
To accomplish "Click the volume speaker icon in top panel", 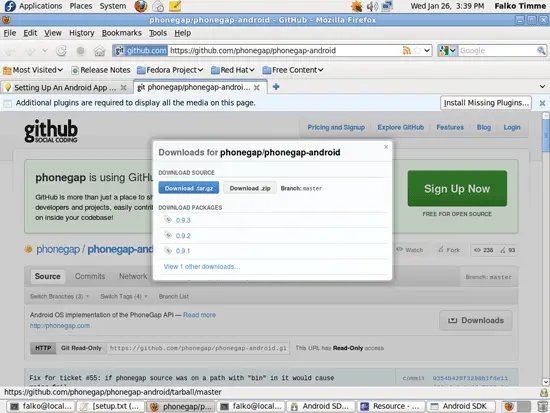I will point(372,6).
